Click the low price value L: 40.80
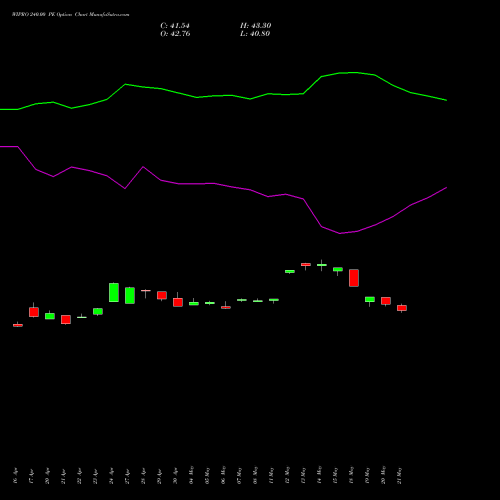 tap(255, 34)
